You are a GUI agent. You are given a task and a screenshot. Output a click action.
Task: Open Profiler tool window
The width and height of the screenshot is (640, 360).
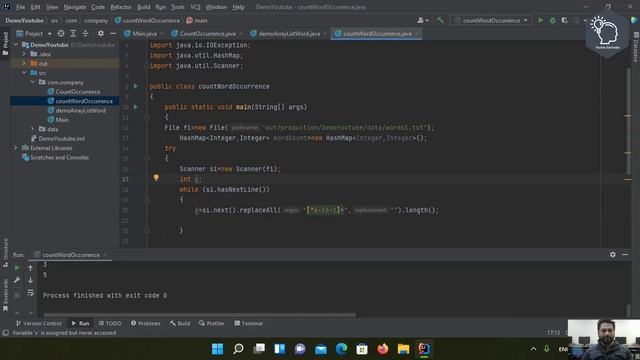211,323
